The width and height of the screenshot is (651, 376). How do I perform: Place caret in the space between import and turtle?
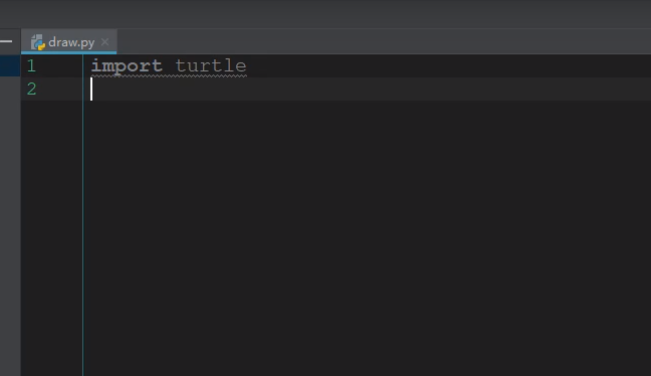169,66
